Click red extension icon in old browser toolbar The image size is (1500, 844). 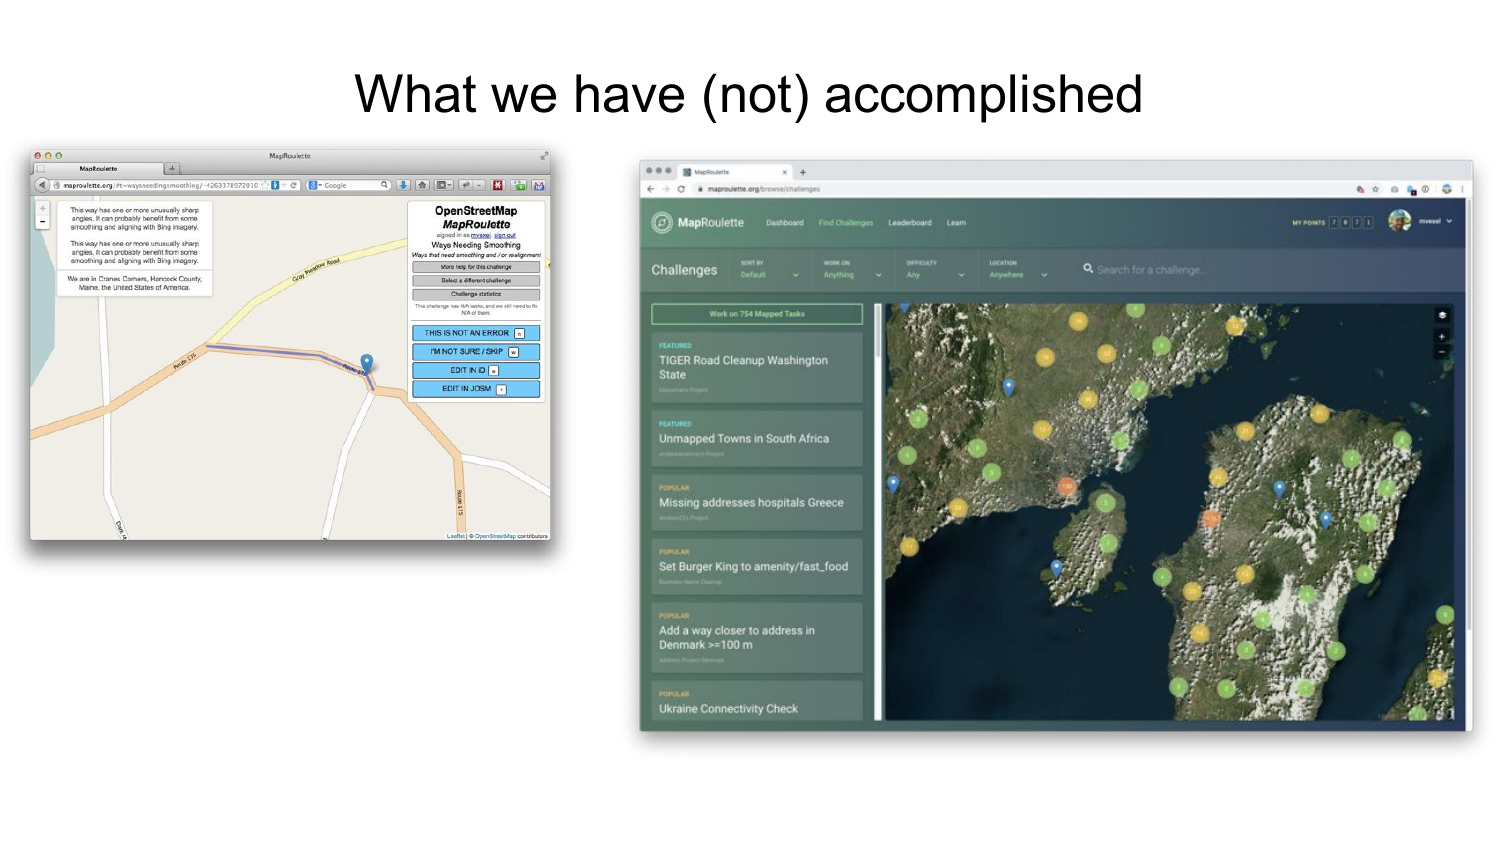coord(497,185)
